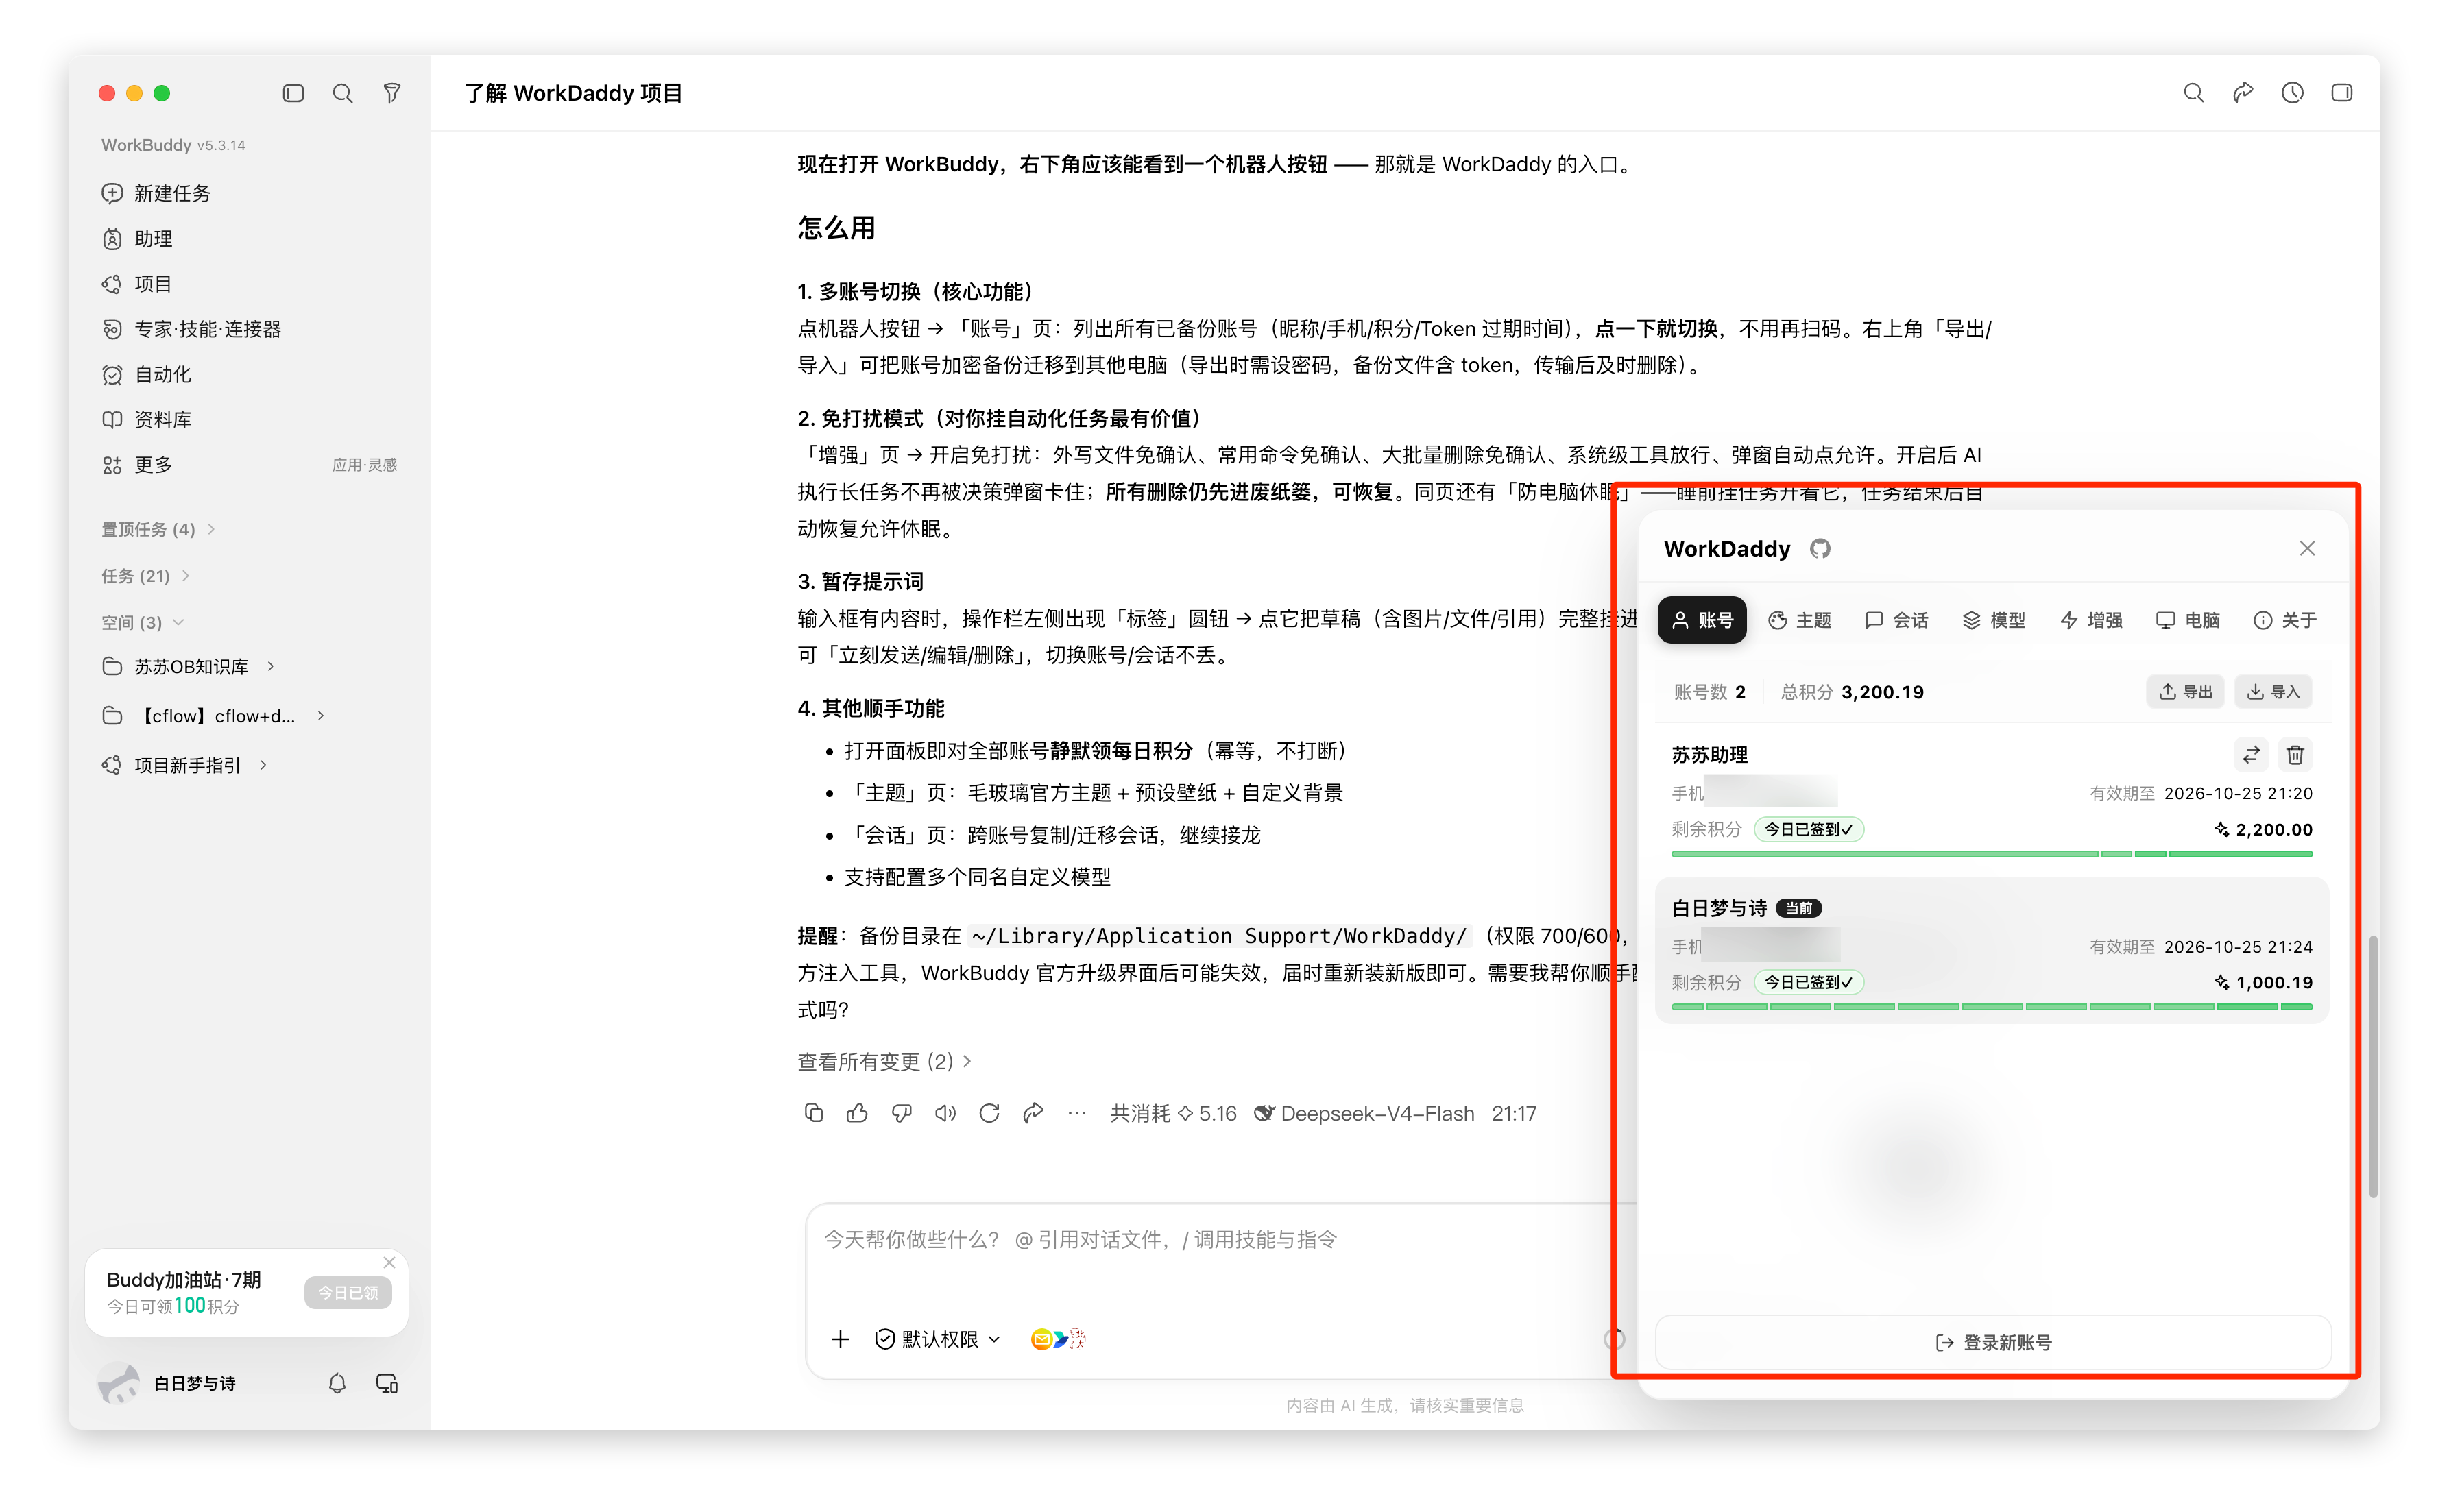Click the chat input field

tap(1220, 1240)
